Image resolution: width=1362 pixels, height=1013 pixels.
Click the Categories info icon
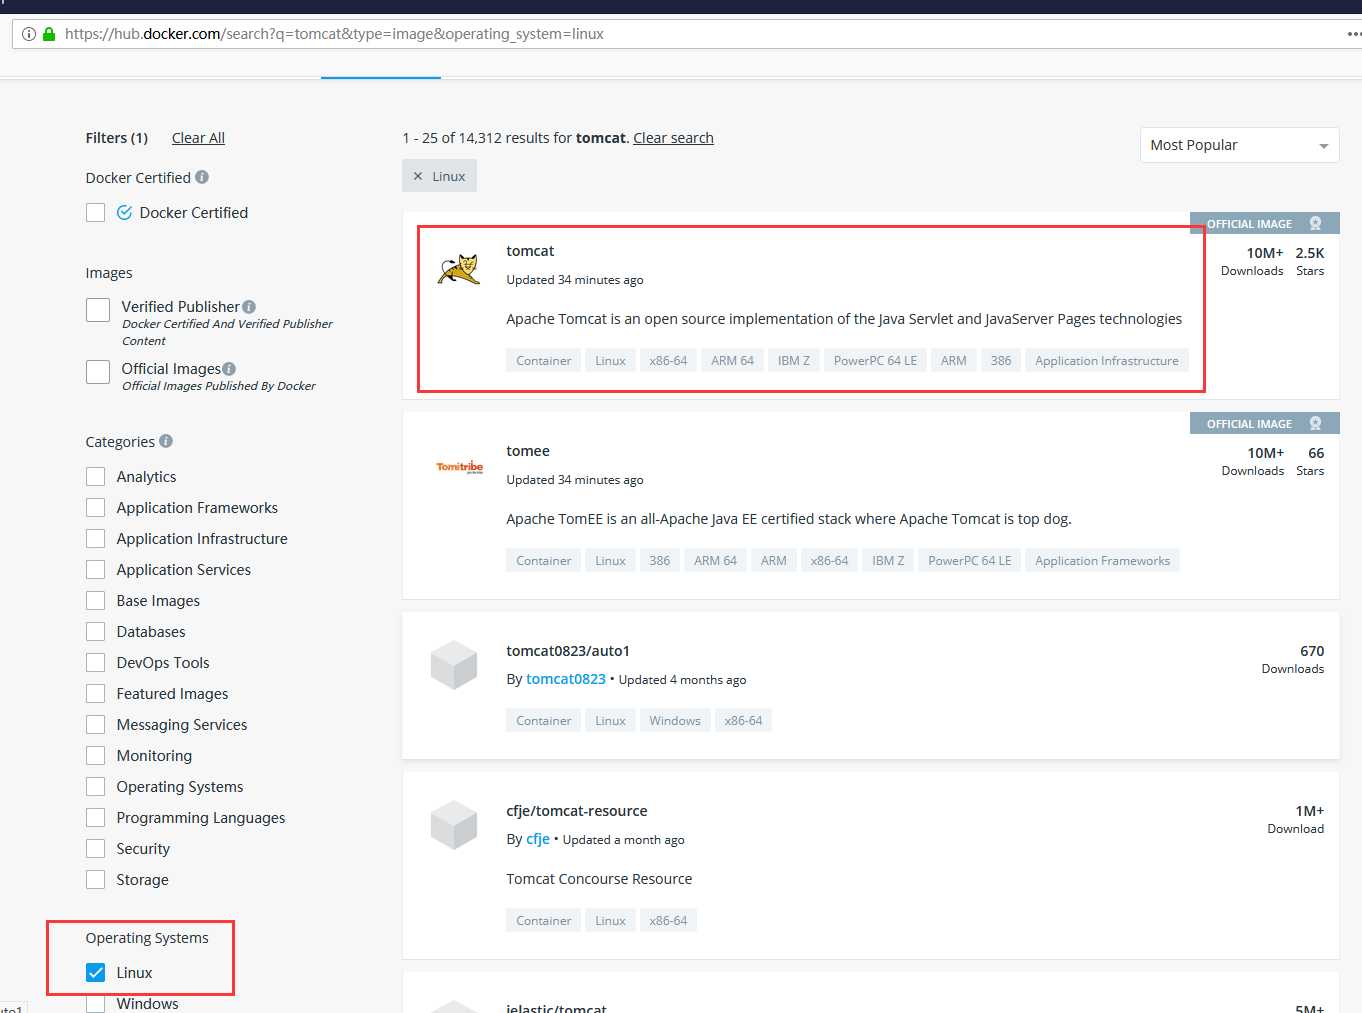[x=166, y=441]
